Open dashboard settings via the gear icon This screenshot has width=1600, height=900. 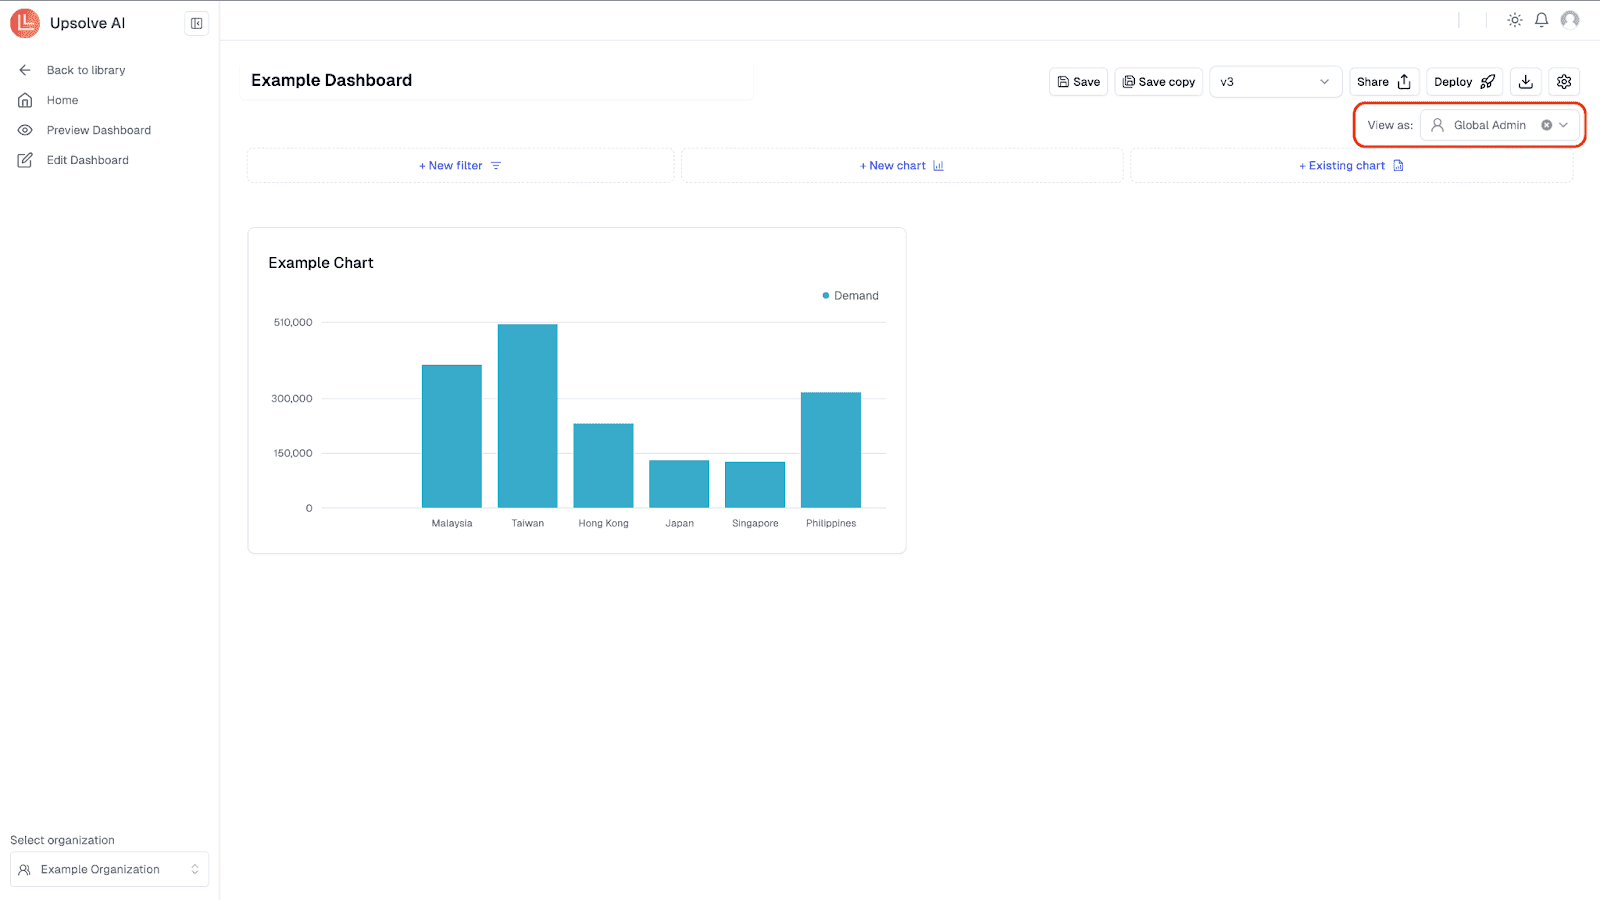click(1563, 81)
